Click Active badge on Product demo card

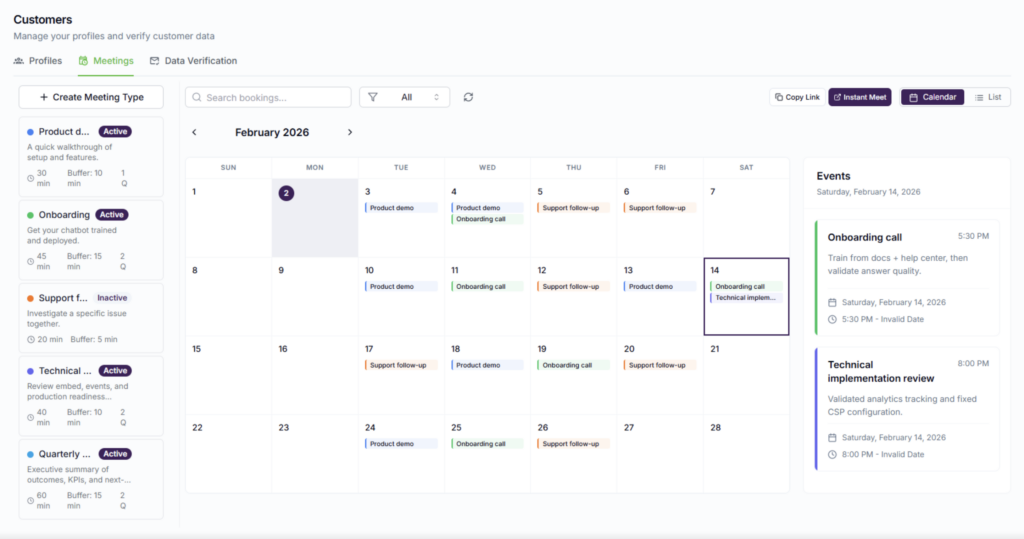coord(115,132)
